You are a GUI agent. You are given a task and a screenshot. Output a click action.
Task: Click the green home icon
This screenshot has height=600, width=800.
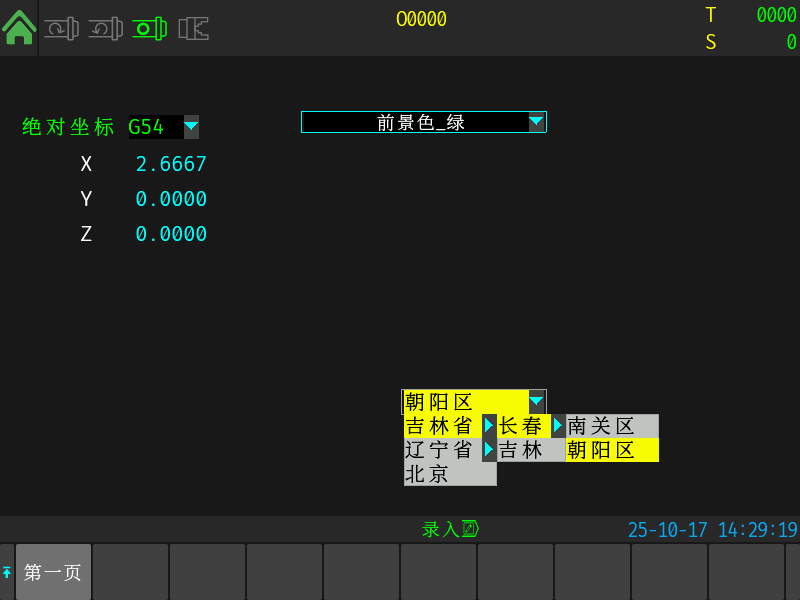click(x=18, y=27)
